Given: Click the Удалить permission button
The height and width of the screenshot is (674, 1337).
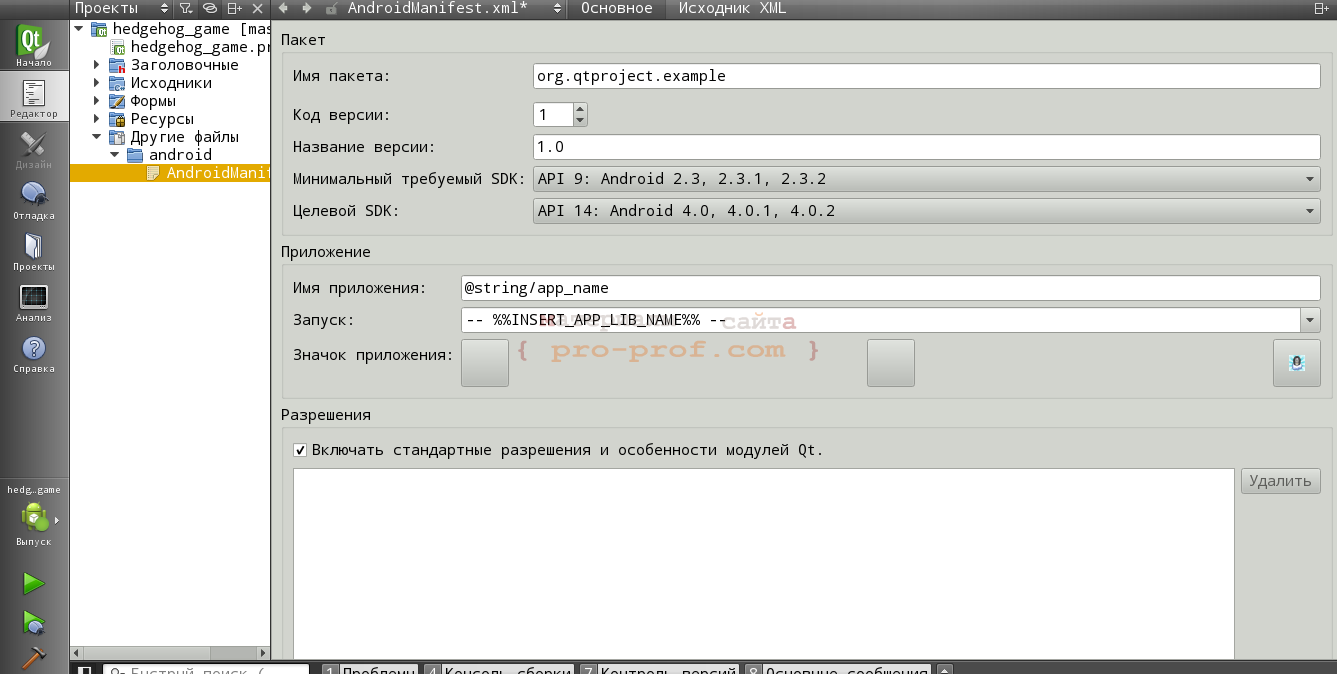Looking at the screenshot, I should click(x=1280, y=481).
